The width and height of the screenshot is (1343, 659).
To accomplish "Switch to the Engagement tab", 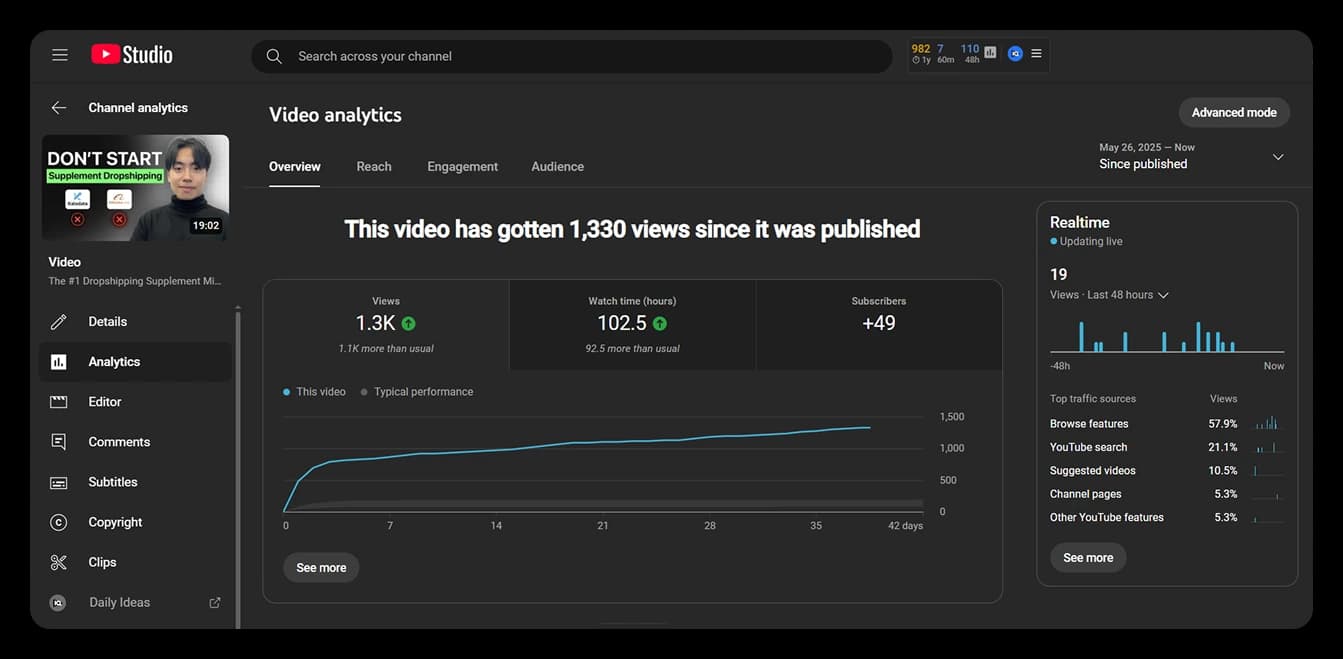I will coord(462,166).
